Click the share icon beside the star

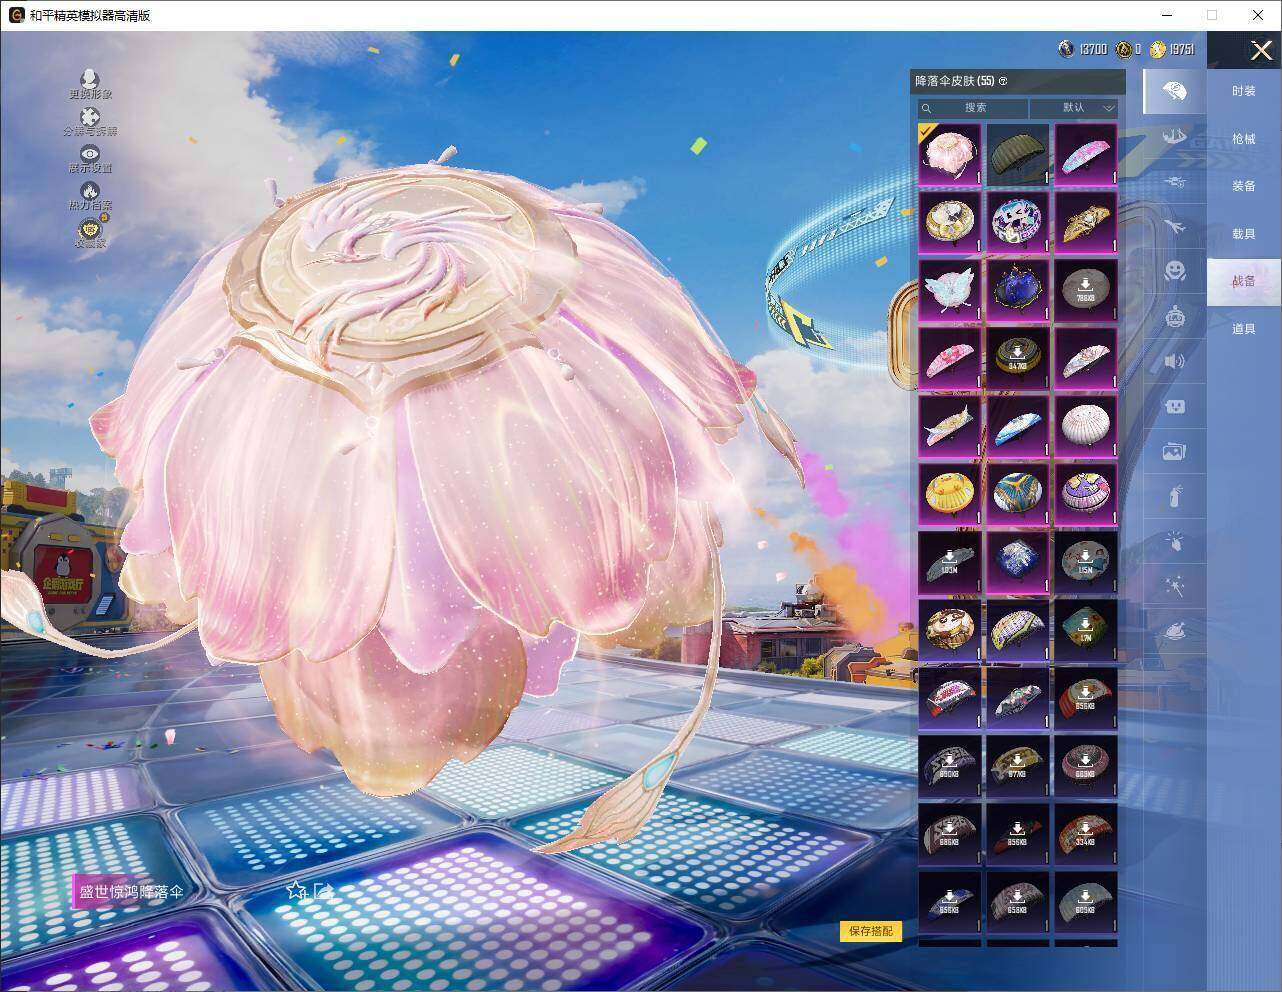323,890
